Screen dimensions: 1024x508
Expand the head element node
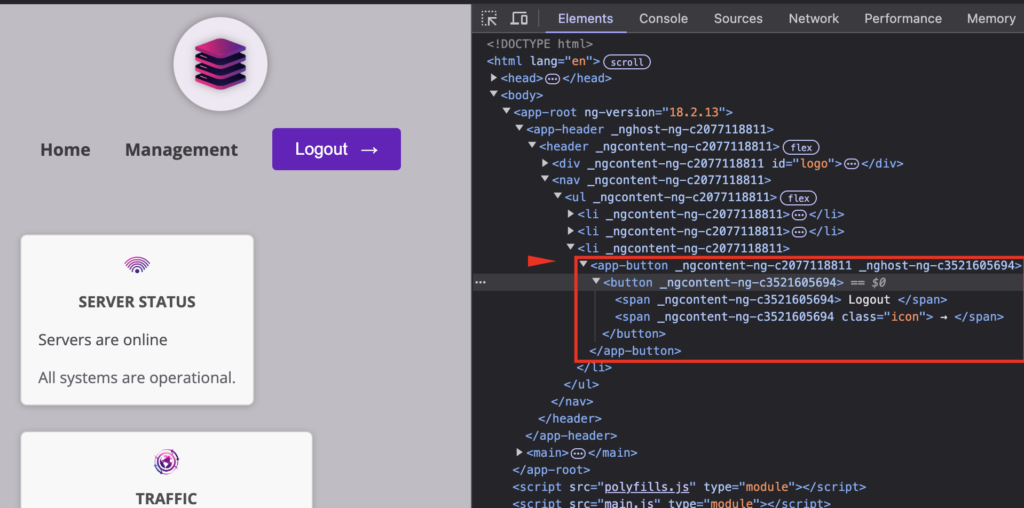tap(494, 78)
